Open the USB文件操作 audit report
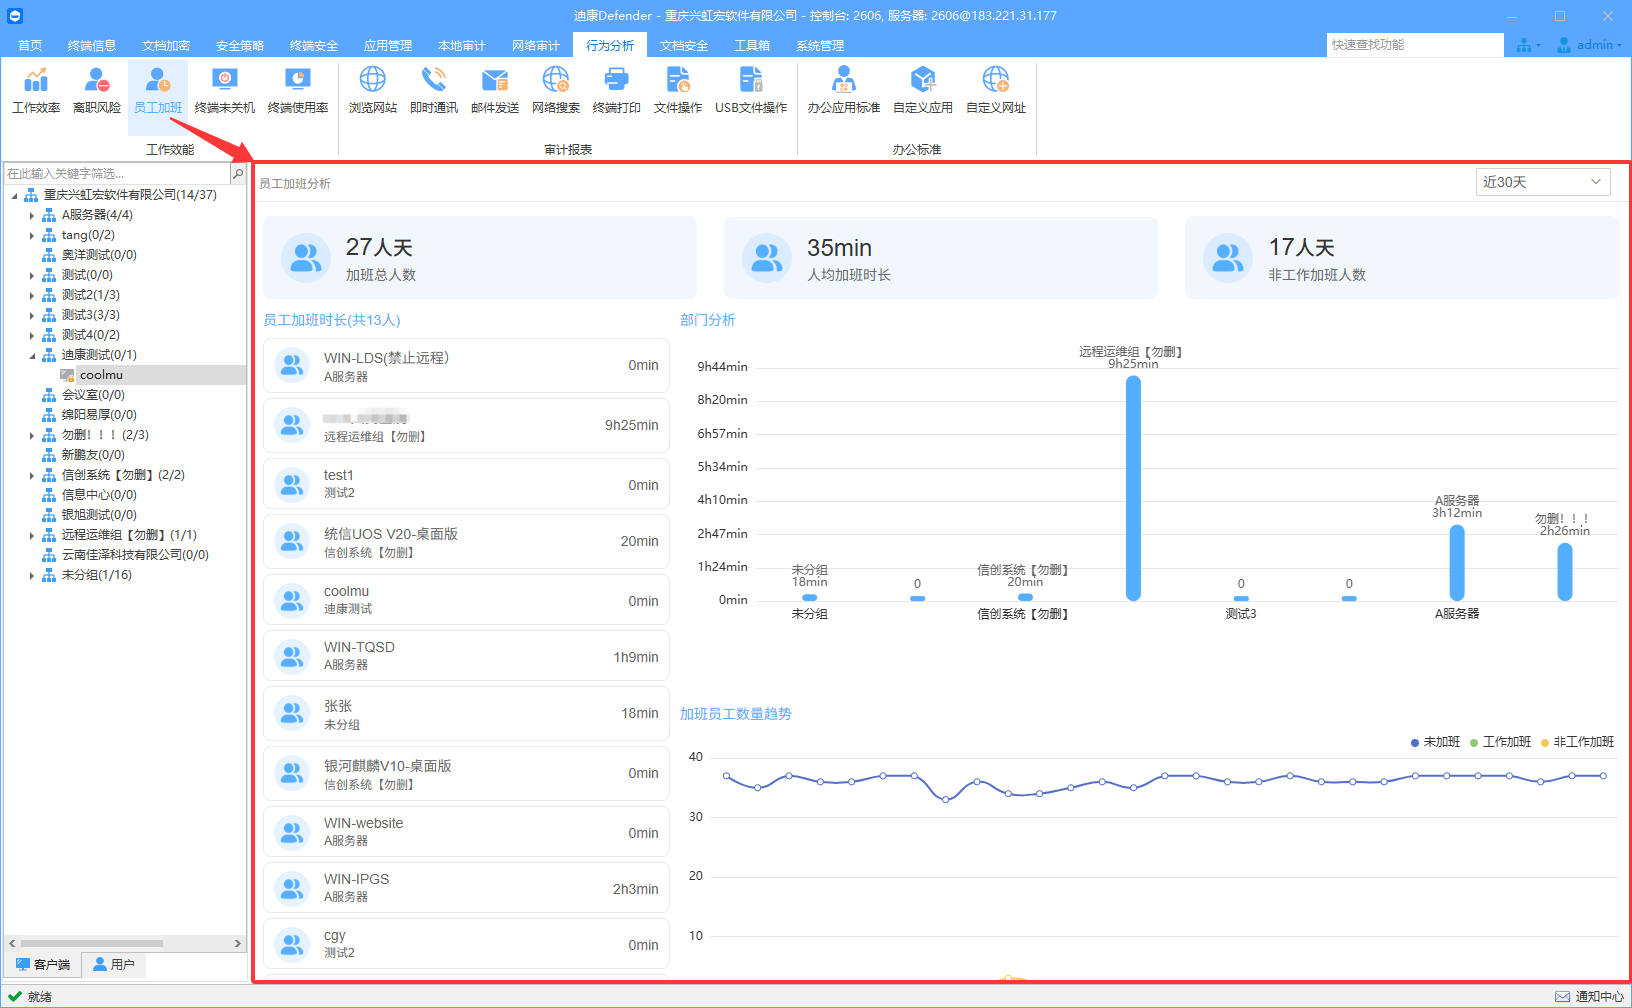 pos(751,90)
